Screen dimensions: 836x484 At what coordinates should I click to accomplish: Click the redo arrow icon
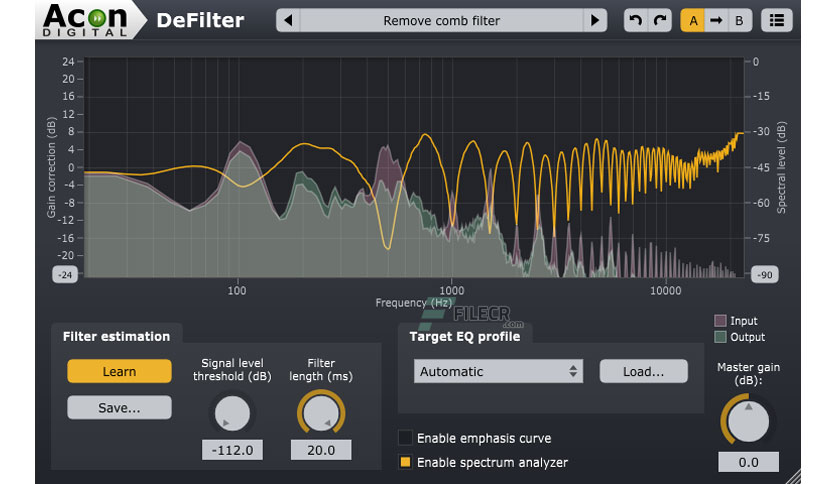coord(660,21)
